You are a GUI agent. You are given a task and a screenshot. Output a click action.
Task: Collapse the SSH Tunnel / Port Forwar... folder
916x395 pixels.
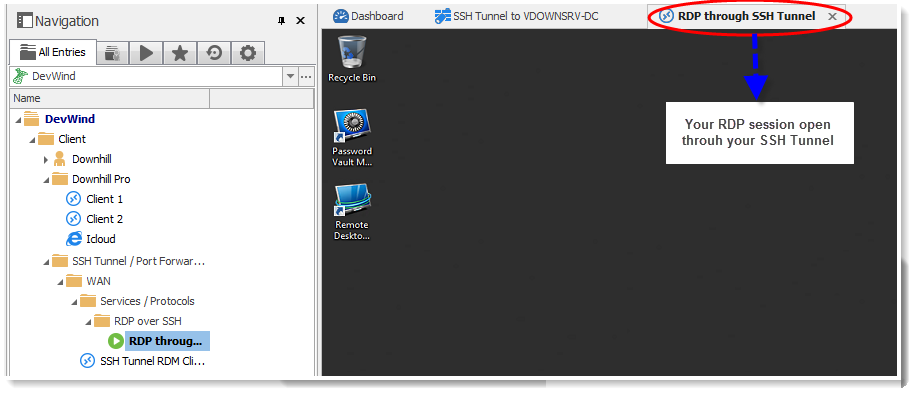point(47,261)
